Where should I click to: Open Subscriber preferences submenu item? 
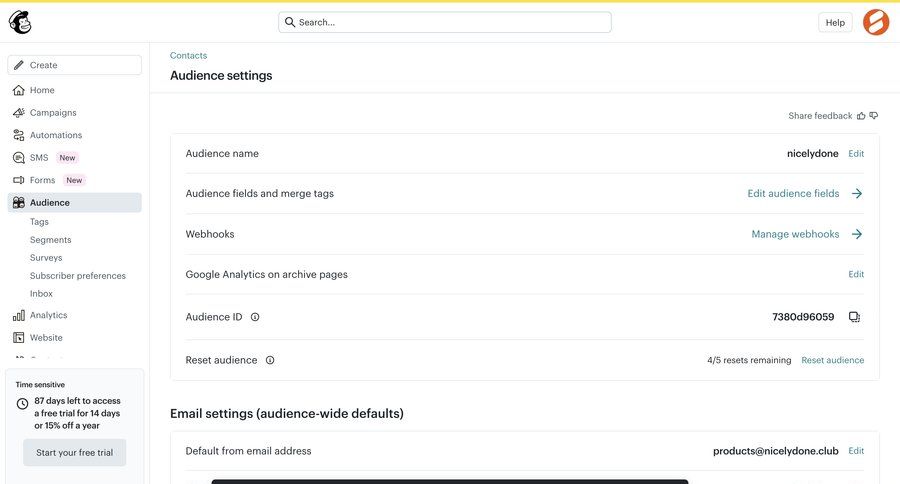point(77,276)
